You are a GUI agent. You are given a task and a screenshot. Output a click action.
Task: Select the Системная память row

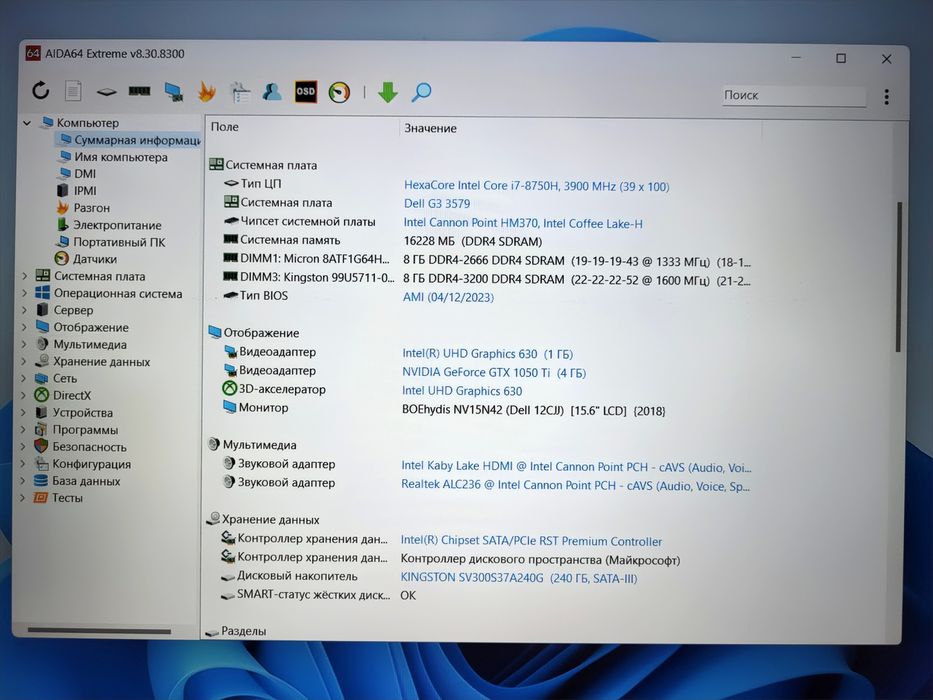381,240
